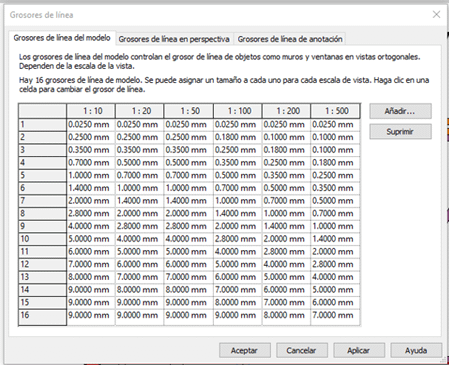Image resolution: width=449 pixels, height=365 pixels.
Task: Select the 1 : 500 column header
Action: 335,111
